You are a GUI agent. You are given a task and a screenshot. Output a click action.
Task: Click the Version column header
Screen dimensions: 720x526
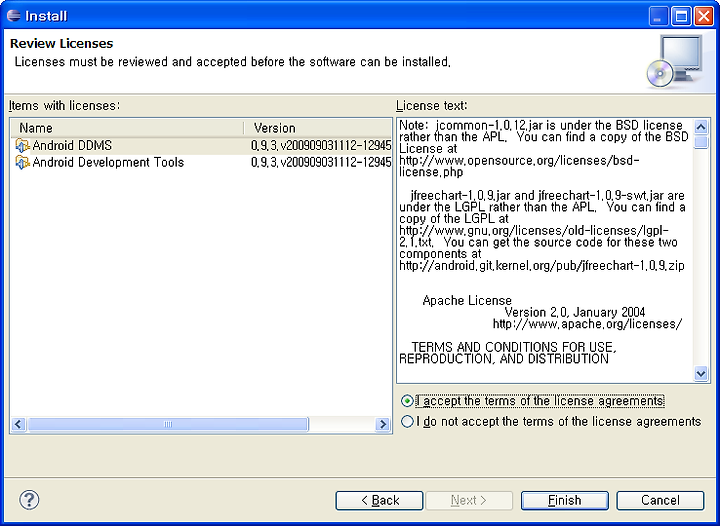click(x=318, y=128)
